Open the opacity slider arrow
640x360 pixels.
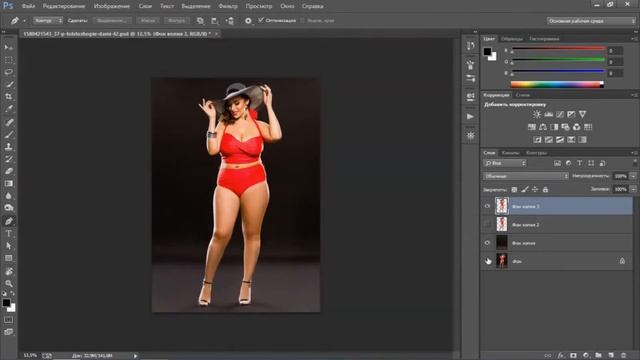(x=633, y=176)
